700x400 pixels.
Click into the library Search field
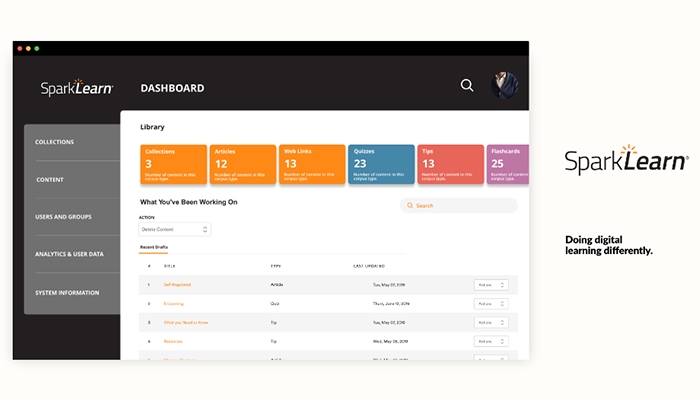(459, 205)
